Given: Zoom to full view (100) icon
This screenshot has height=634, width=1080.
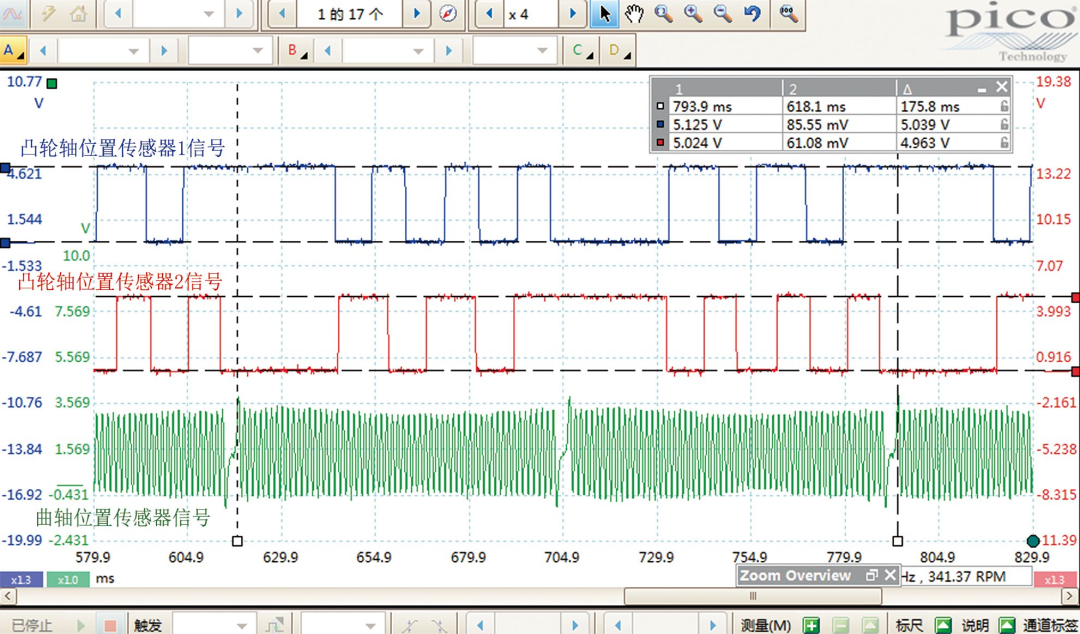Looking at the screenshot, I should [789, 14].
